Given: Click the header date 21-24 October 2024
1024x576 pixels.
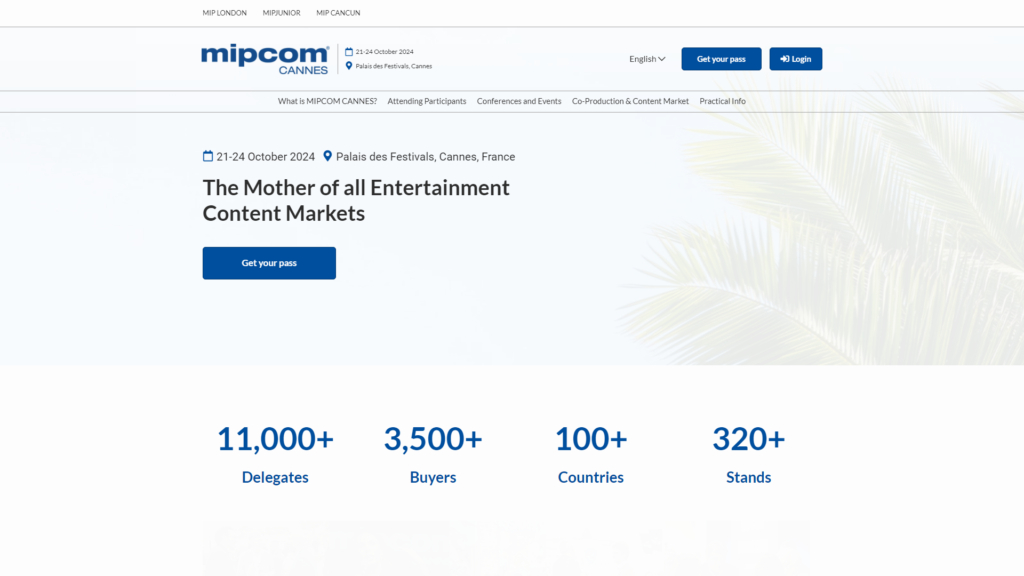Looking at the screenshot, I should pyautogui.click(x=385, y=52).
